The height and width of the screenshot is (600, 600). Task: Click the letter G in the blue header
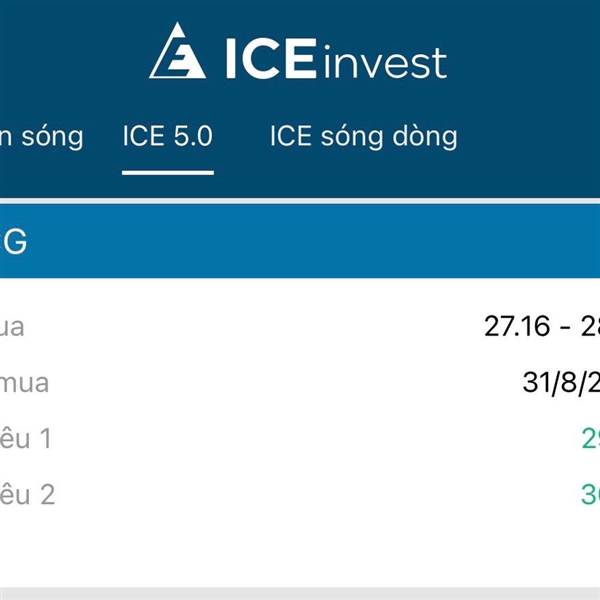[x=14, y=241]
